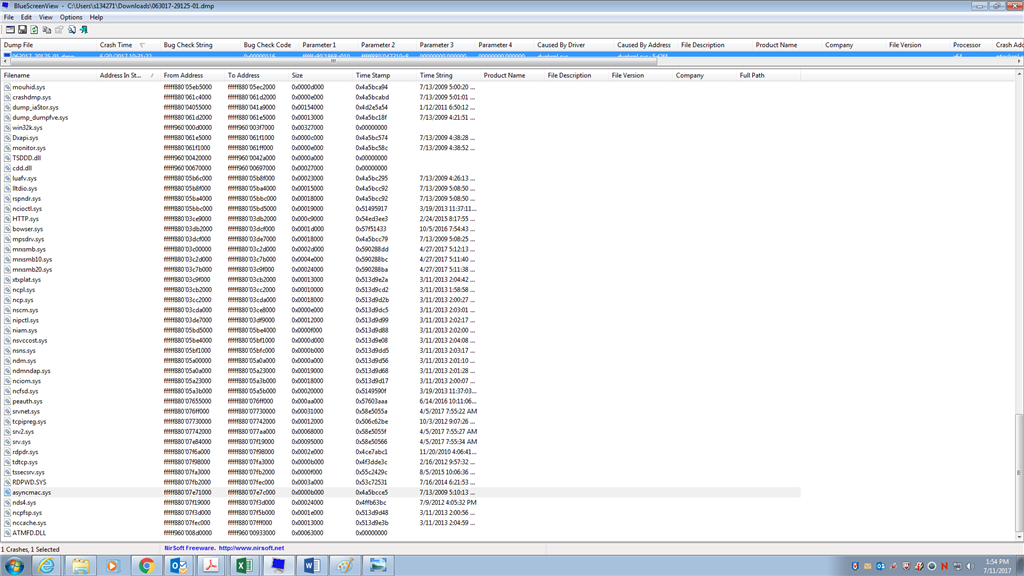Open Windows Explorer from the taskbar
The height and width of the screenshot is (576, 1024).
pos(80,566)
